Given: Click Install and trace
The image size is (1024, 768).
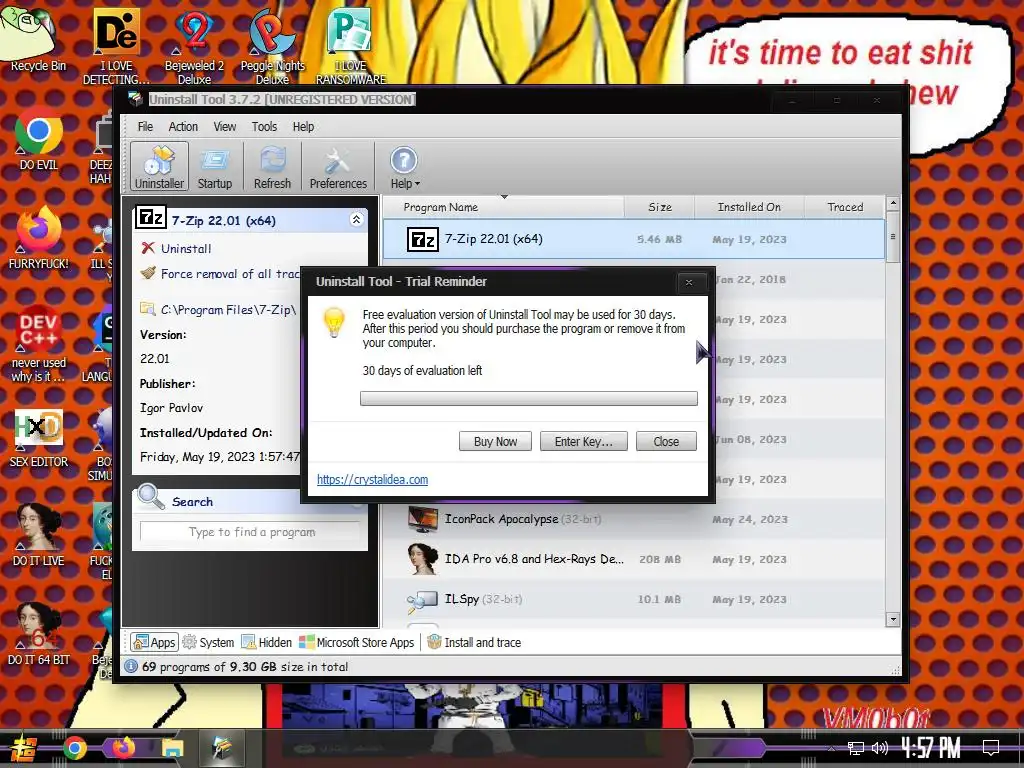Looking at the screenshot, I should pyautogui.click(x=474, y=643).
